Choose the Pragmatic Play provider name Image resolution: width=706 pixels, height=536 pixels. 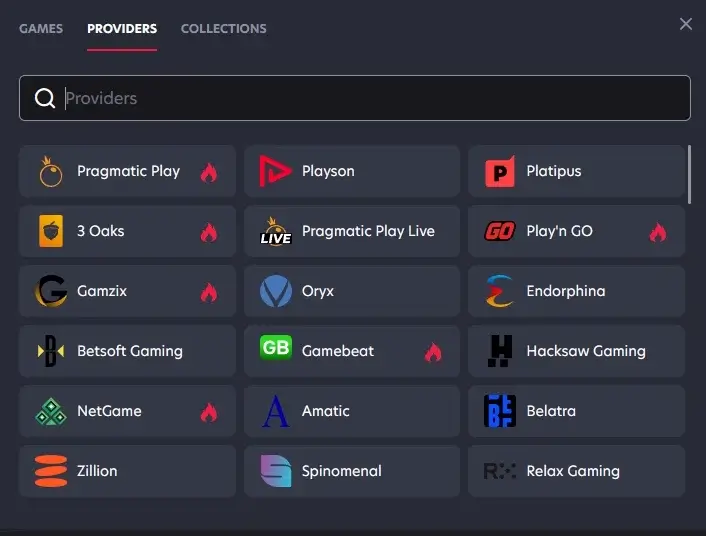pos(128,171)
